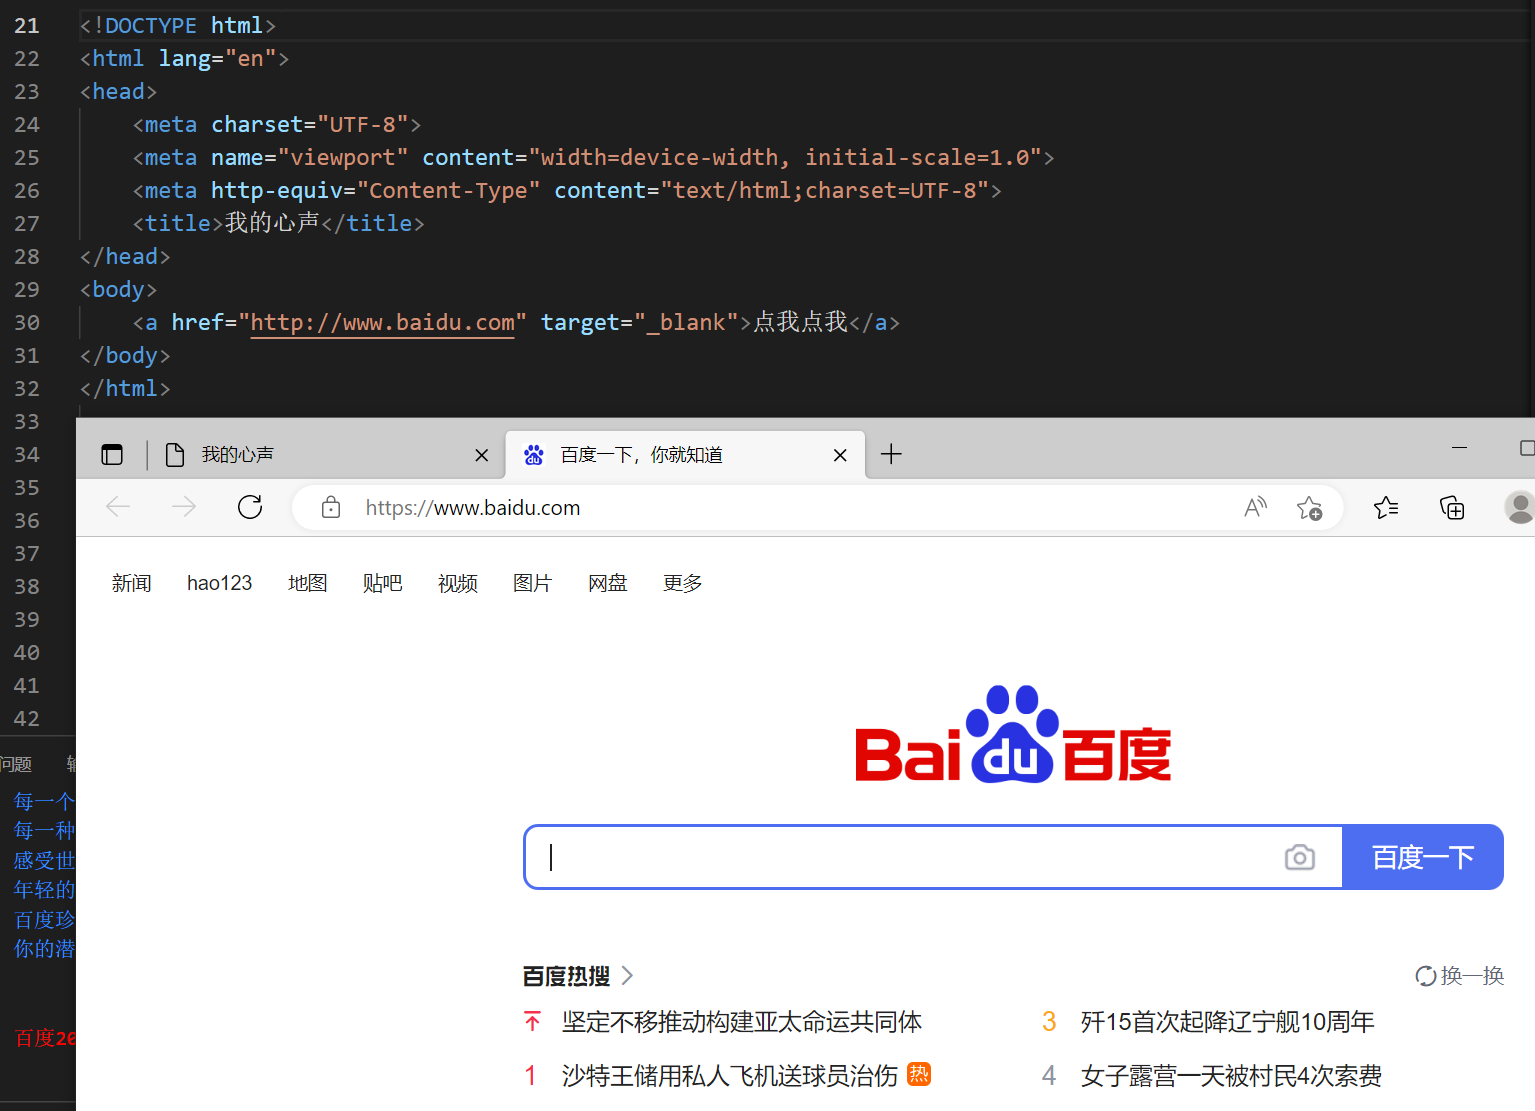Navigate forward in the browser
The width and height of the screenshot is (1535, 1111).
pos(183,507)
